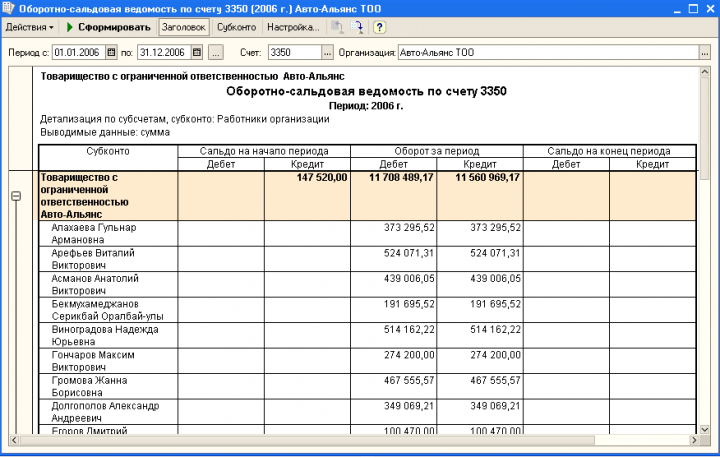Screen dimensions: 720x457
Task: Click debit turnover 373 295,52 for Алахаева
Action: pyautogui.click(x=409, y=227)
